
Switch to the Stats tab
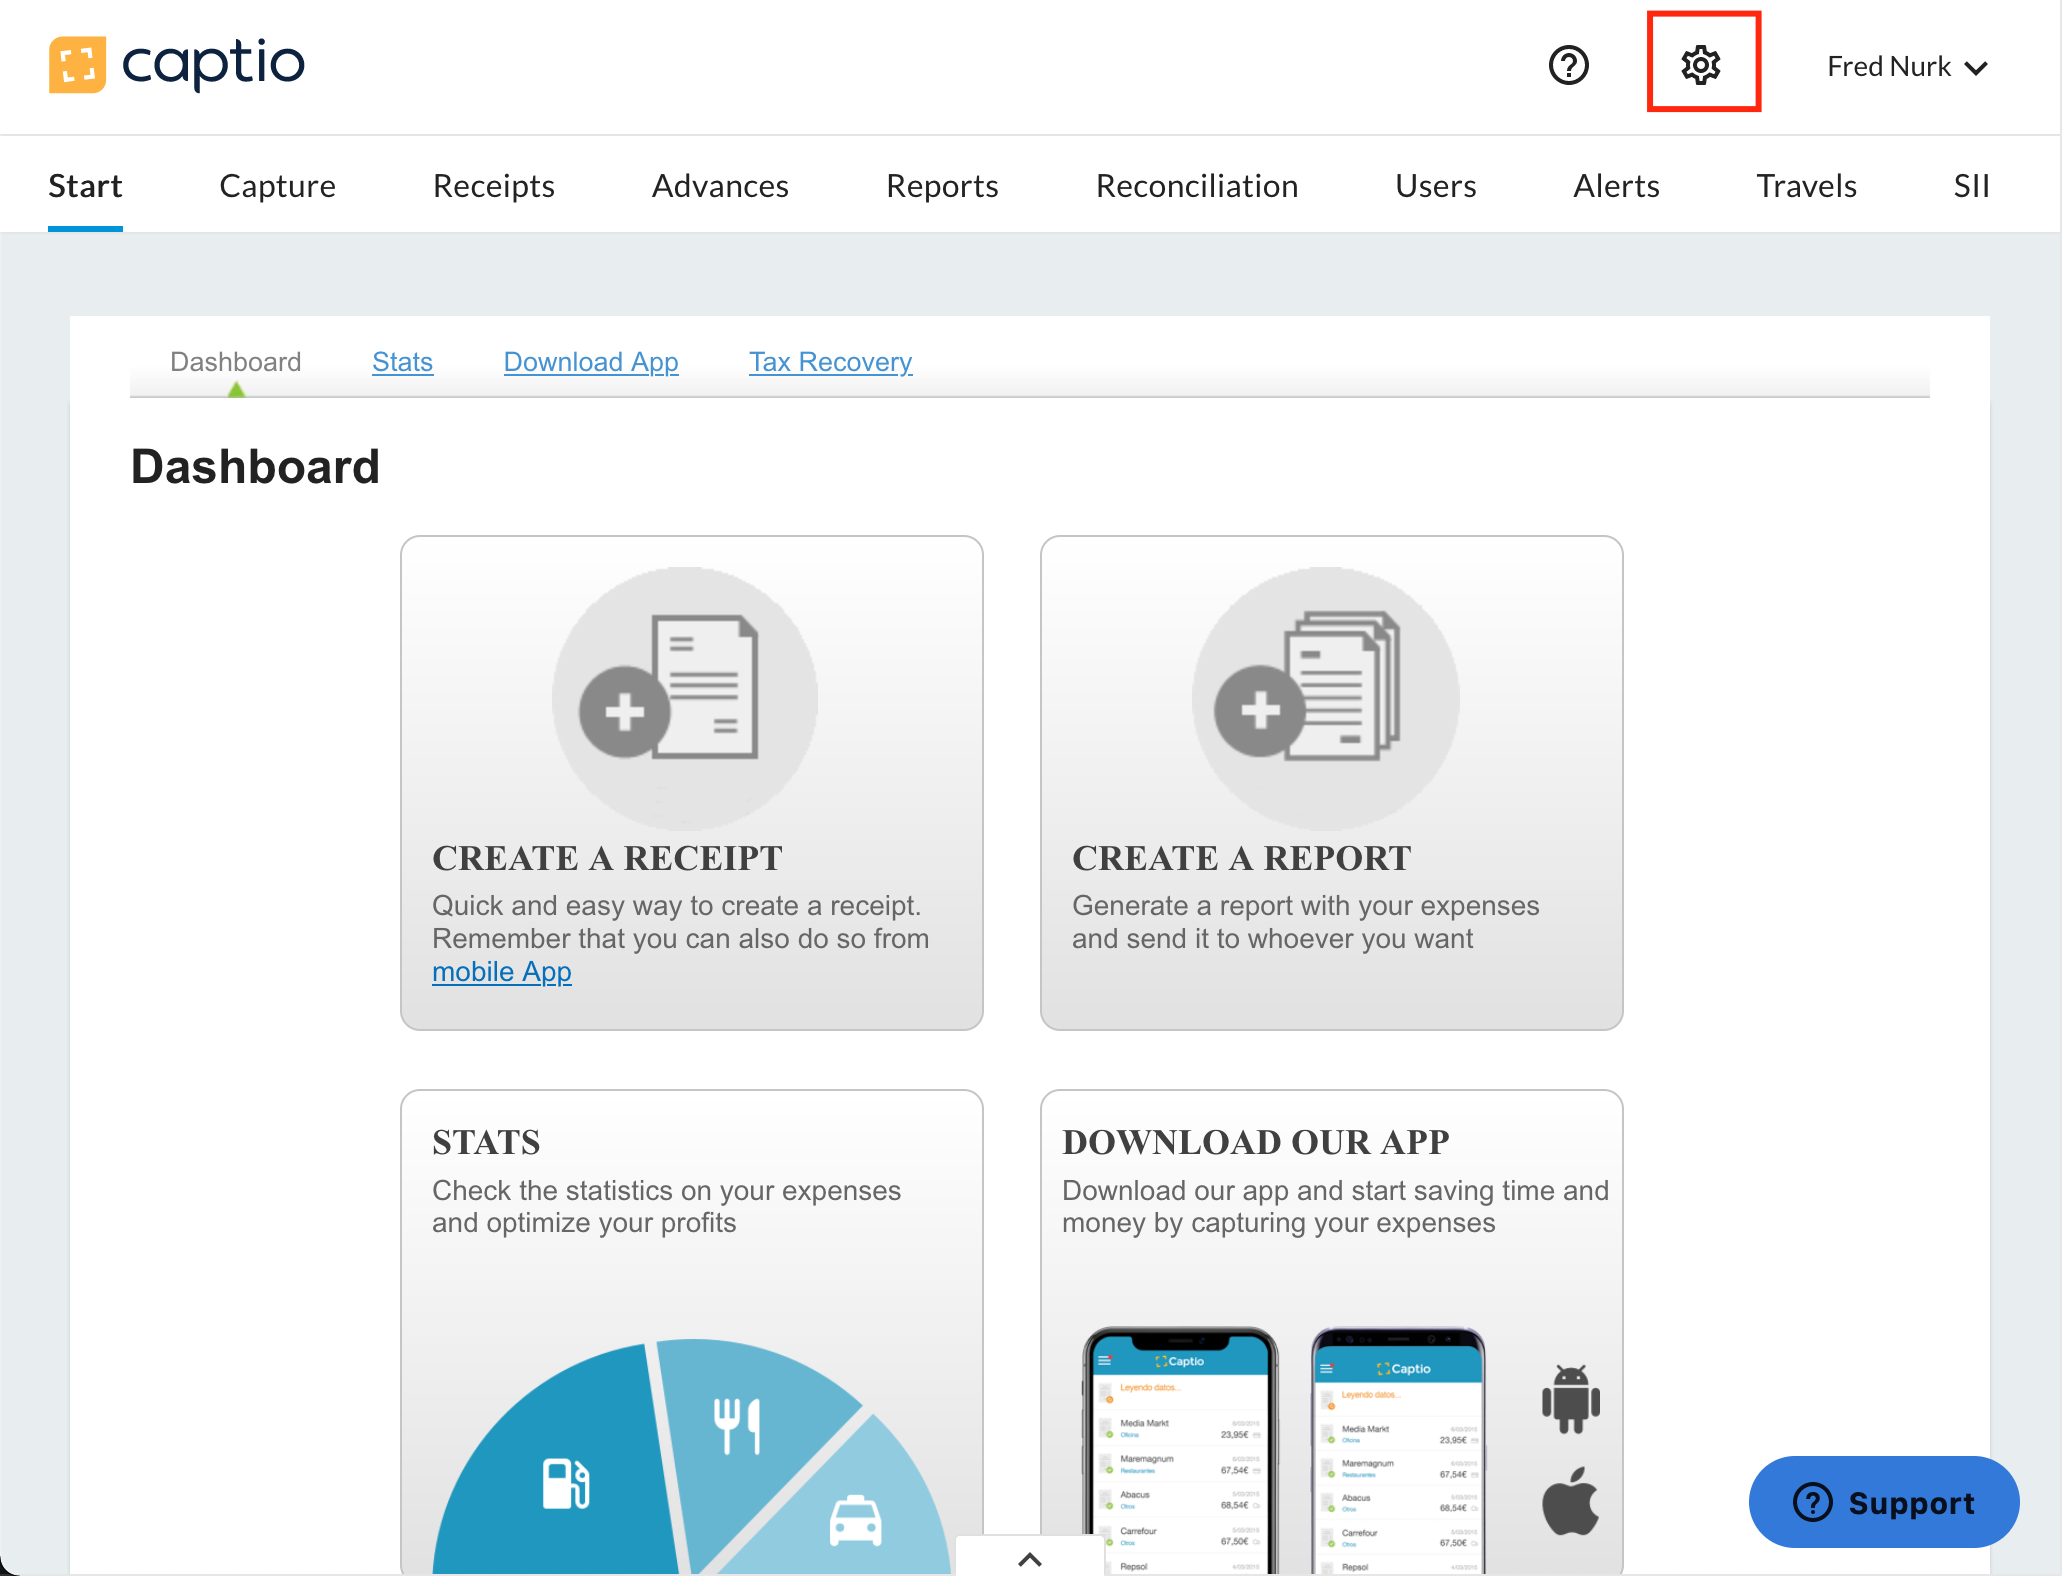tap(402, 362)
